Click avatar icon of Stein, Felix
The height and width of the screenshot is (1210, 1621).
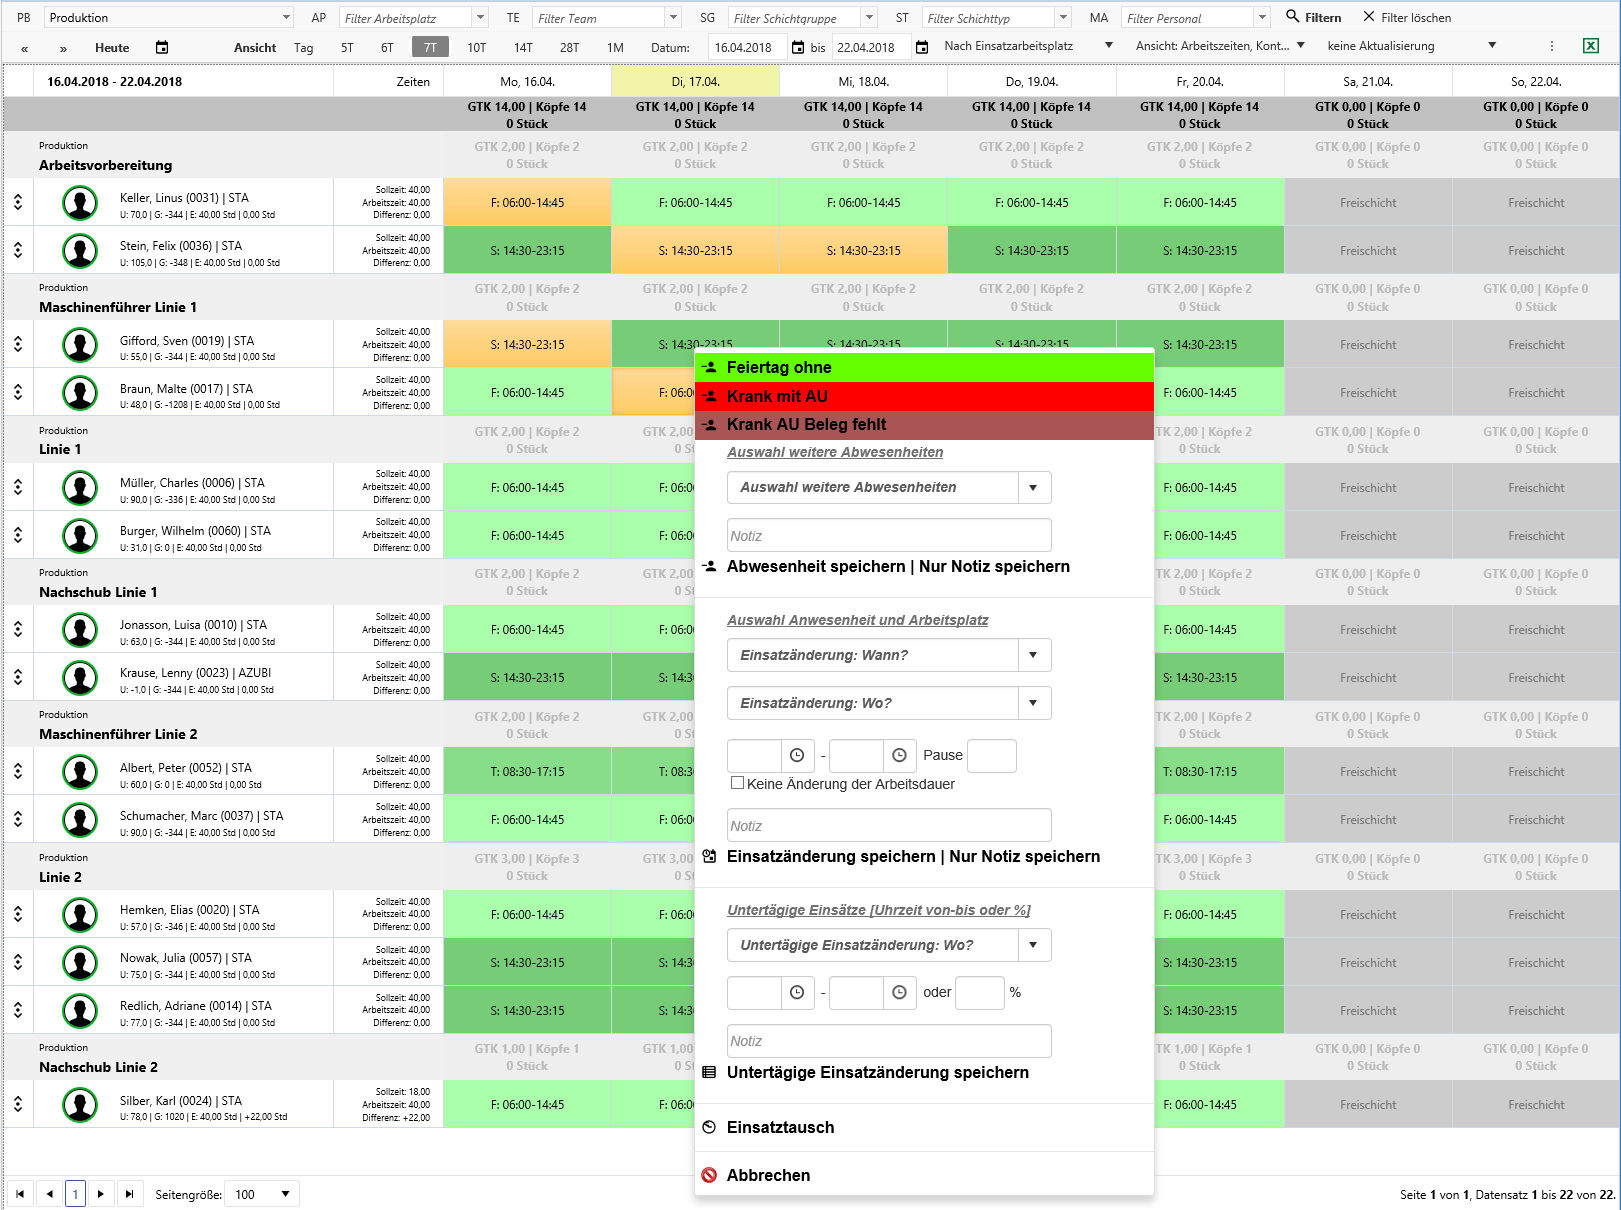80,250
